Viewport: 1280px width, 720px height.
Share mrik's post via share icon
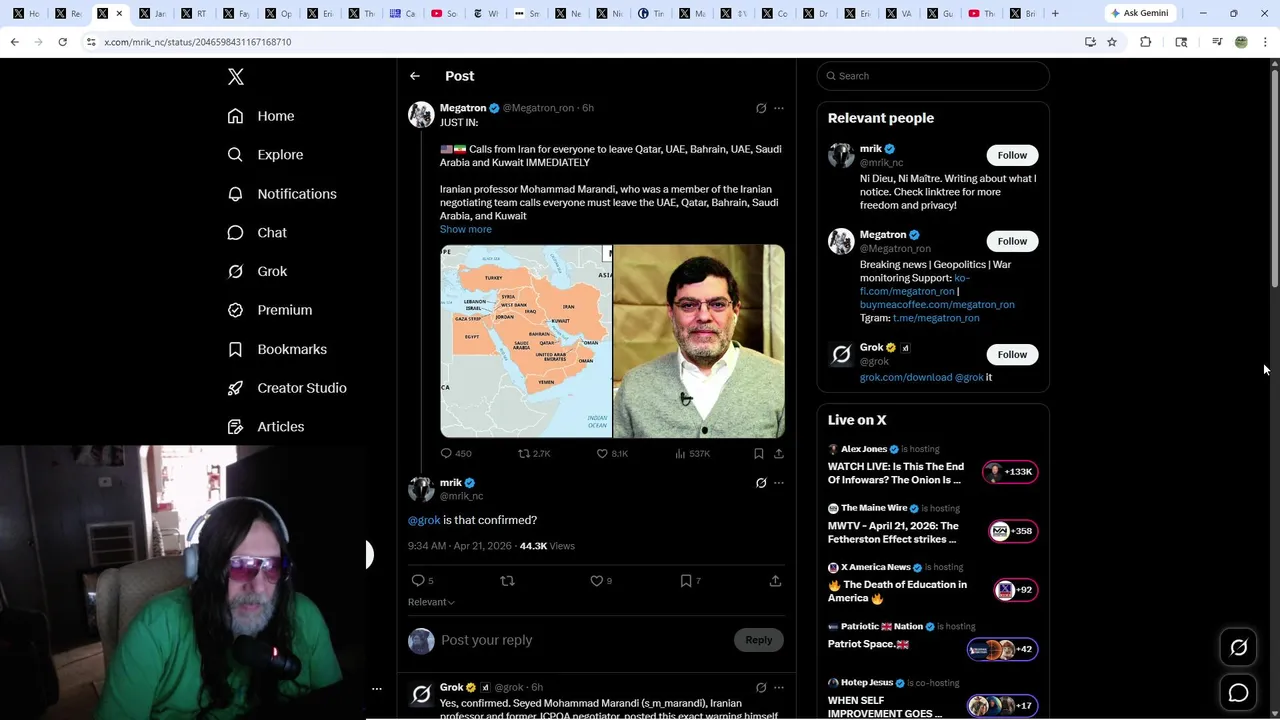(775, 581)
